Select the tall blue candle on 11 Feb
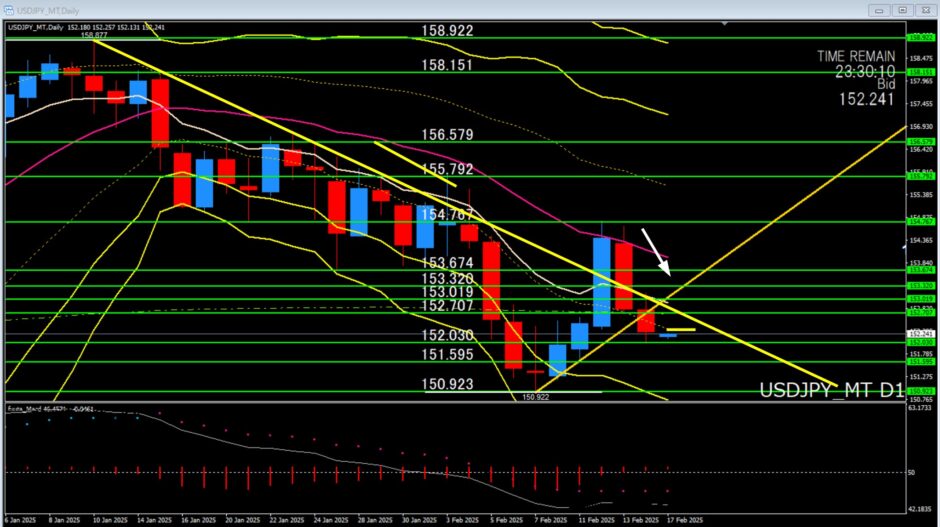 click(x=602, y=282)
